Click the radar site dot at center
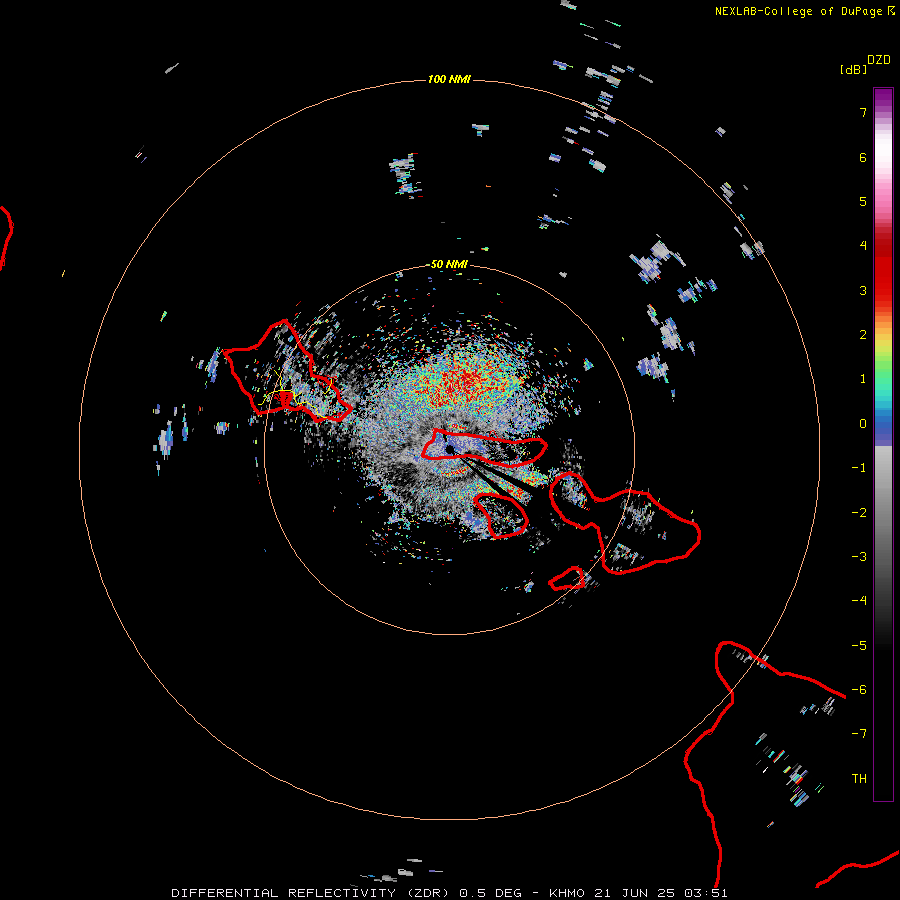900x900 pixels. click(x=450, y=449)
